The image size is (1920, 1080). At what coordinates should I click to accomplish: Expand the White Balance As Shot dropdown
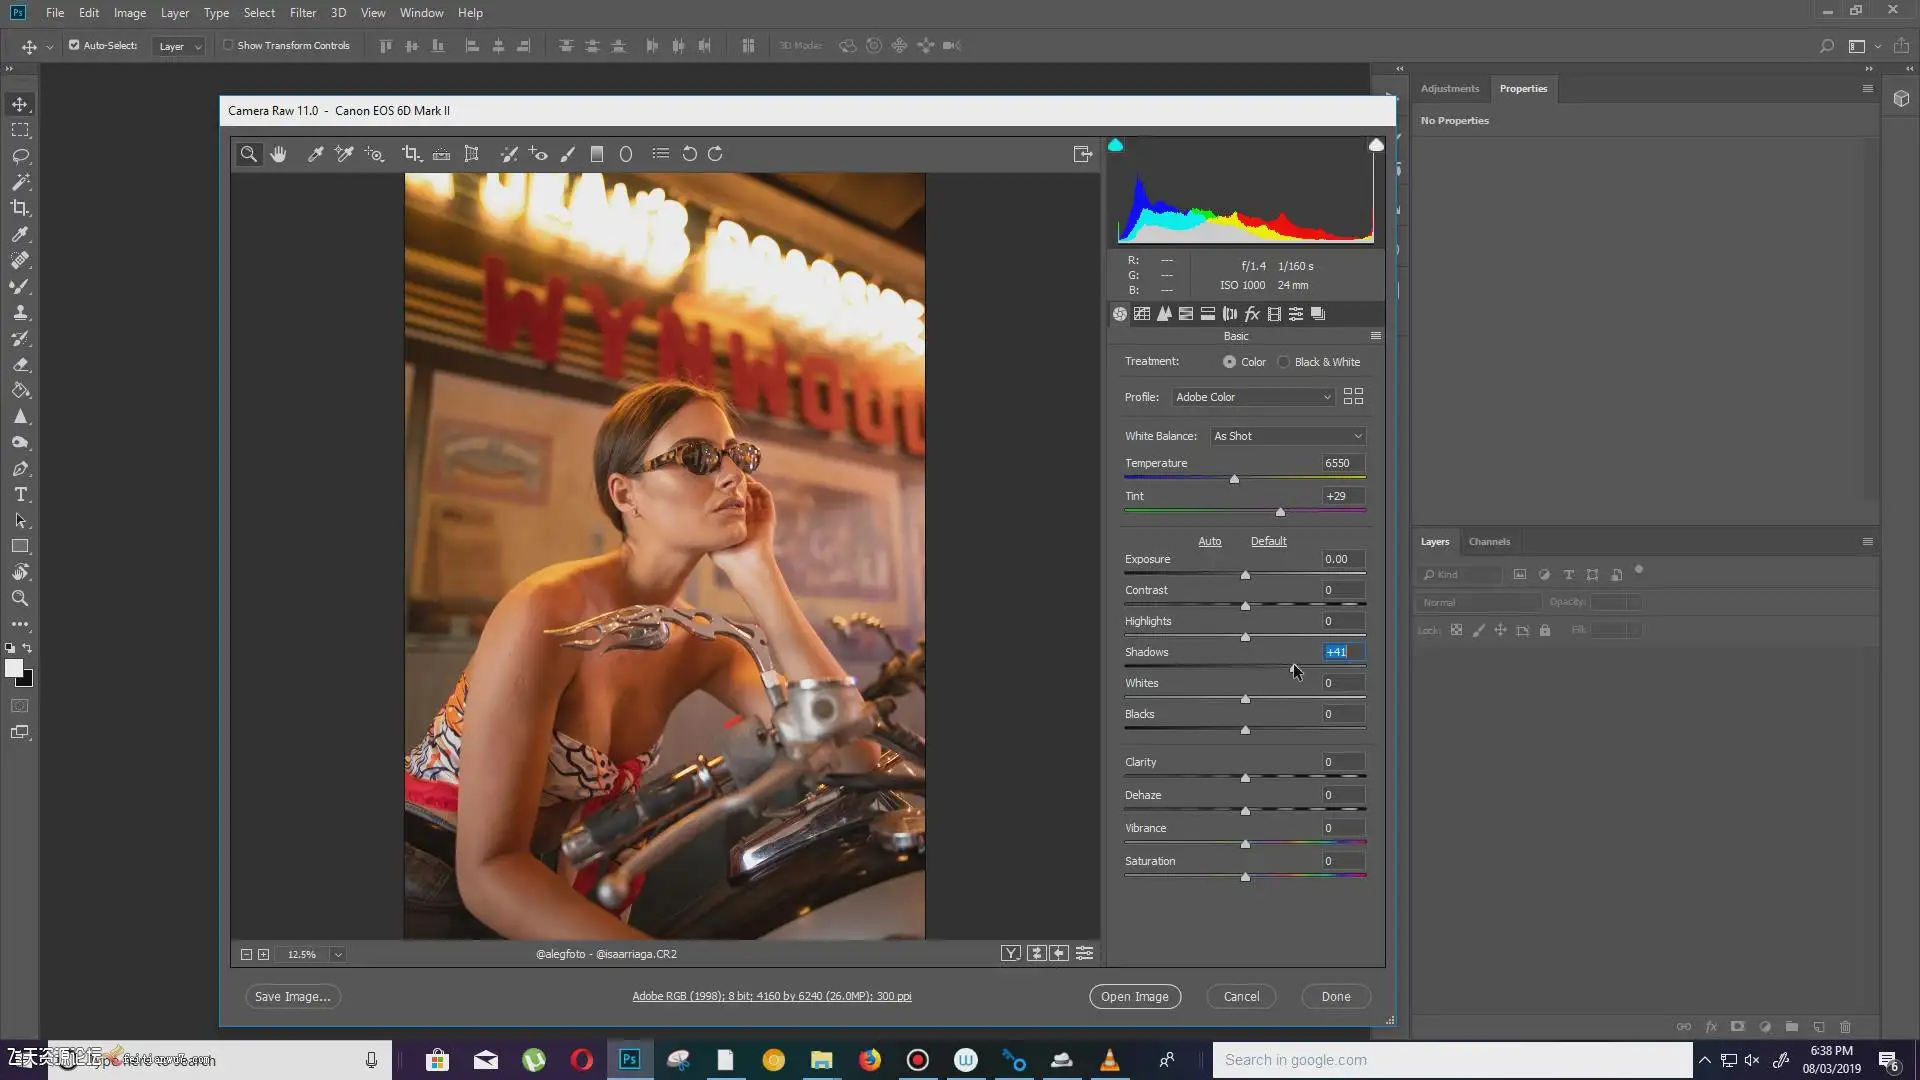[1288, 436]
